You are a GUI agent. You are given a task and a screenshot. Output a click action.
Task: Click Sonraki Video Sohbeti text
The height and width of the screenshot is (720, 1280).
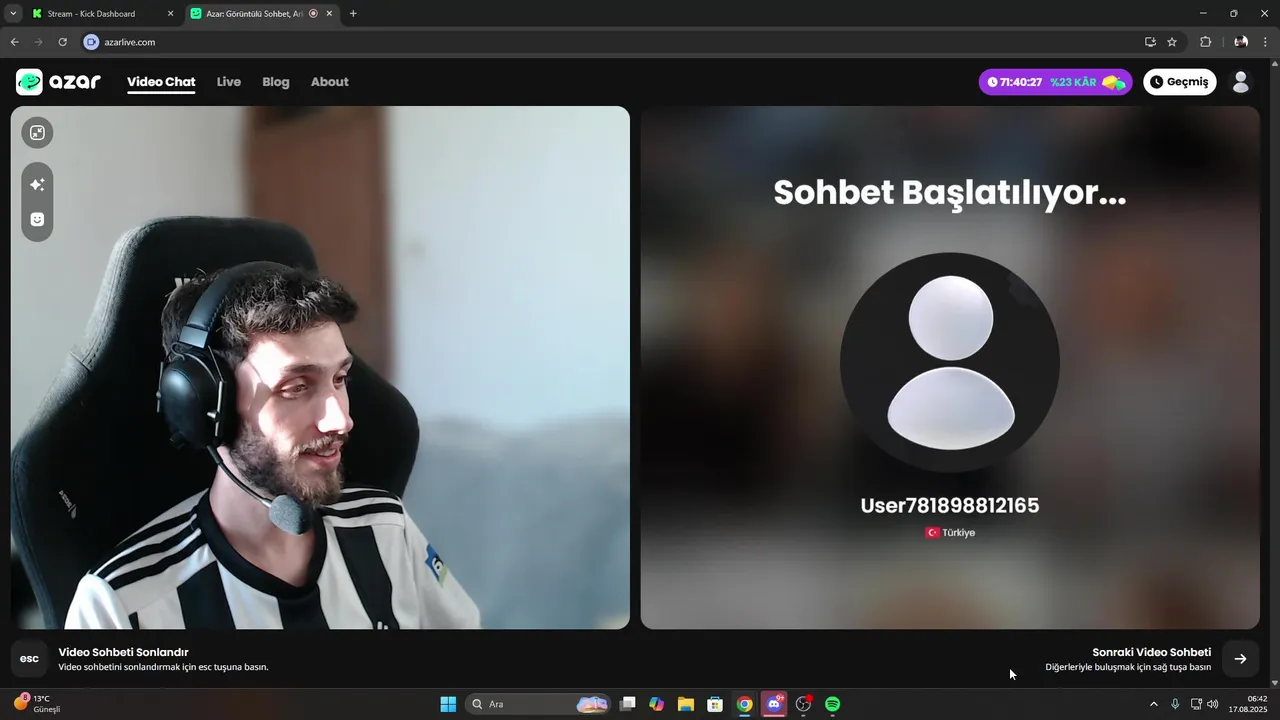1151,652
